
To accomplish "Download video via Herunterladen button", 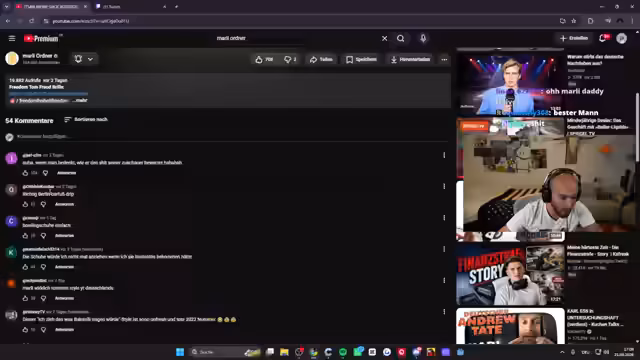I will [411, 60].
